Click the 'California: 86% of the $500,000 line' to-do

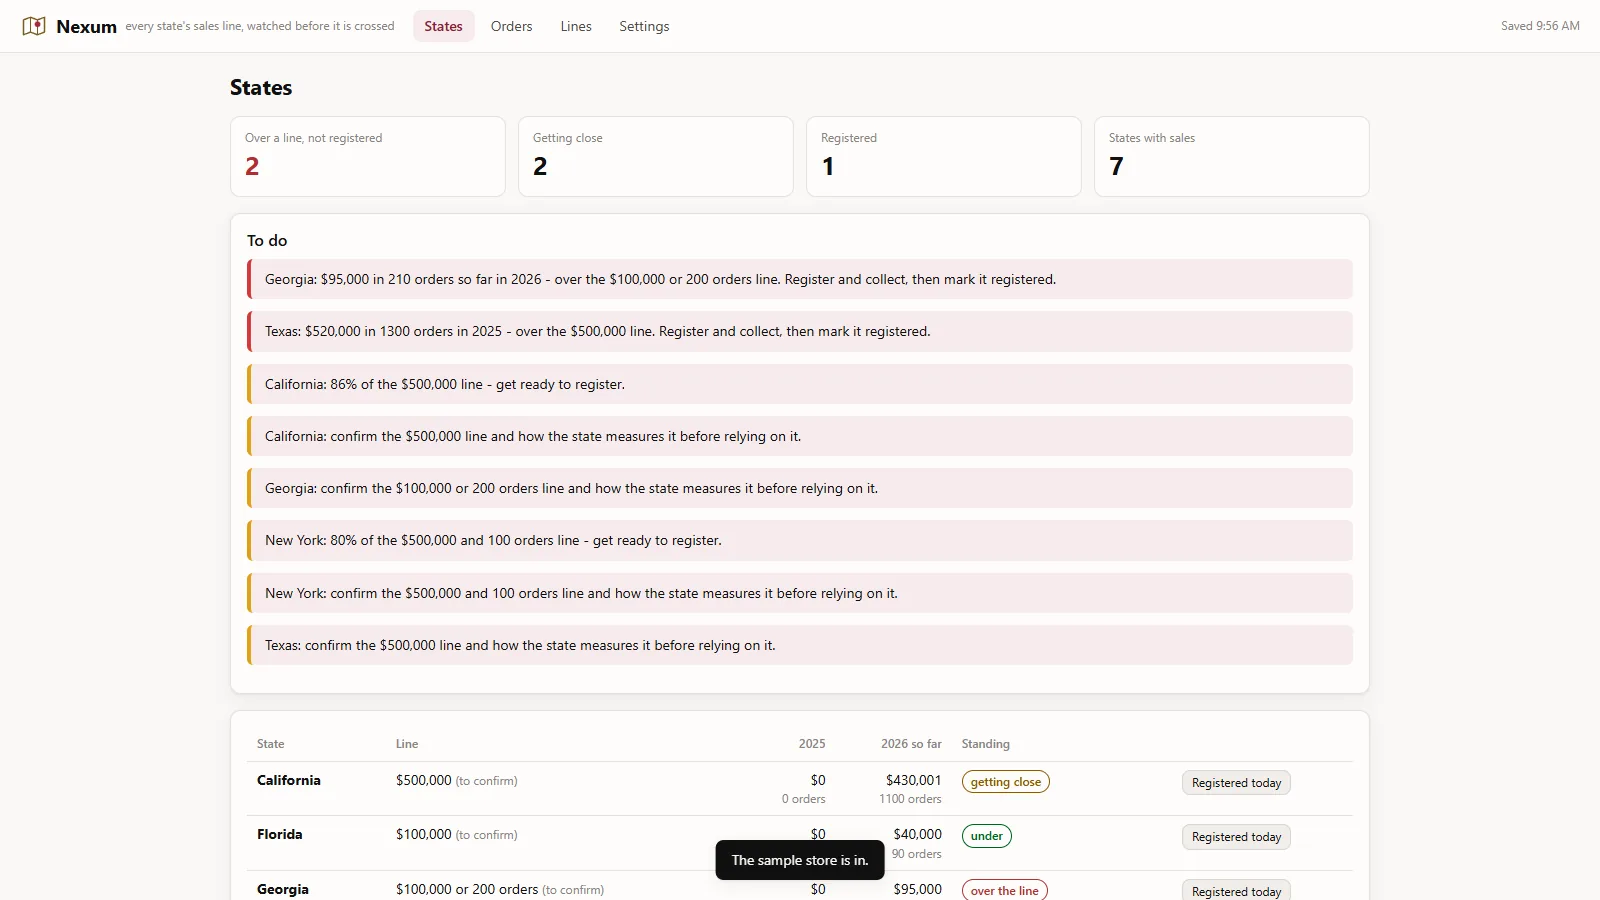[800, 384]
